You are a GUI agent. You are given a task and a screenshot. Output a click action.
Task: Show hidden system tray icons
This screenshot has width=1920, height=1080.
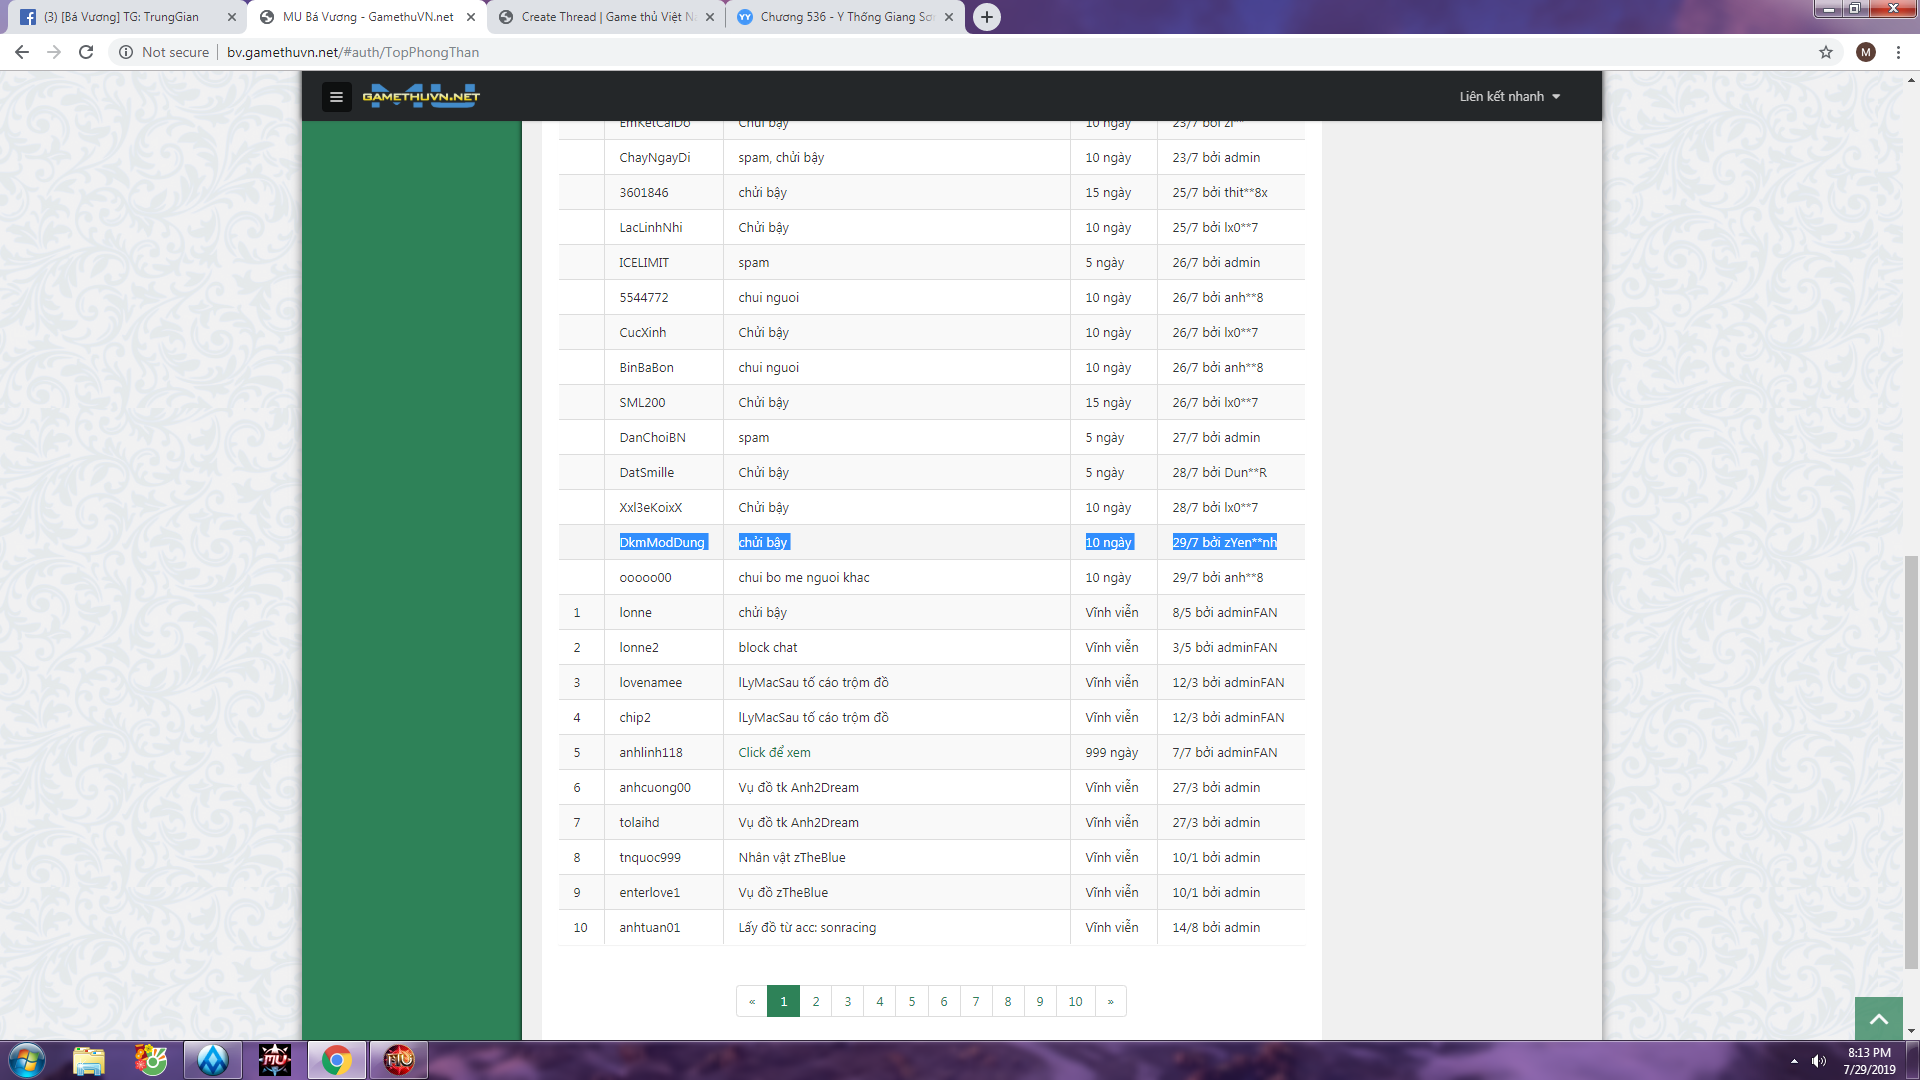click(x=1794, y=1061)
